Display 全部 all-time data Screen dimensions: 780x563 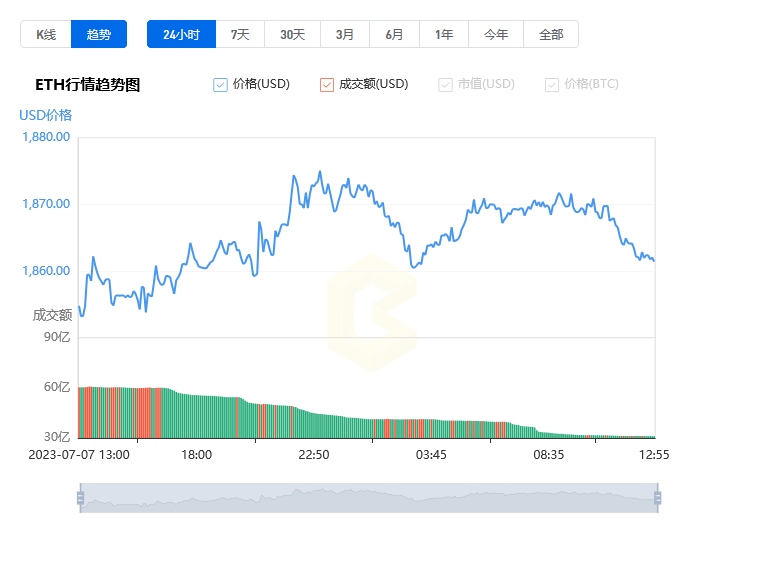pos(551,34)
